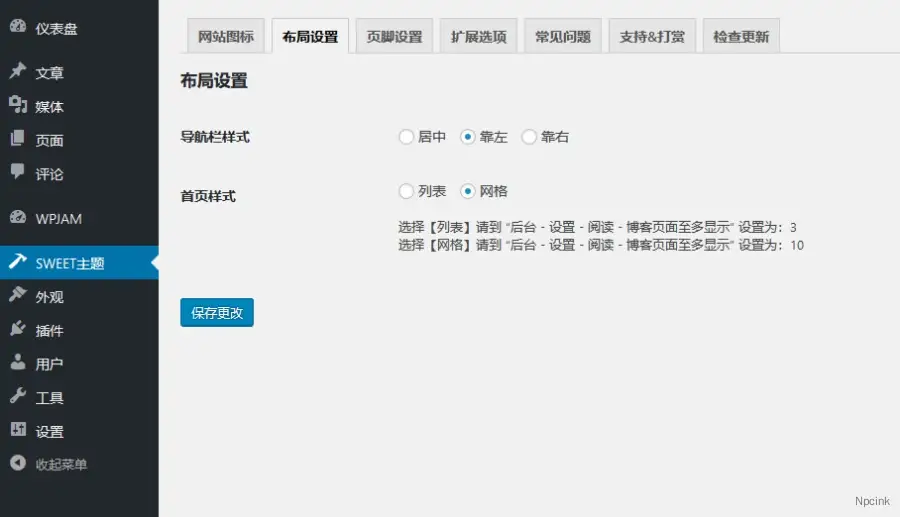Viewport: 900px width, 517px height.
Task: Click the 首页样式 label
Action: coord(208,196)
